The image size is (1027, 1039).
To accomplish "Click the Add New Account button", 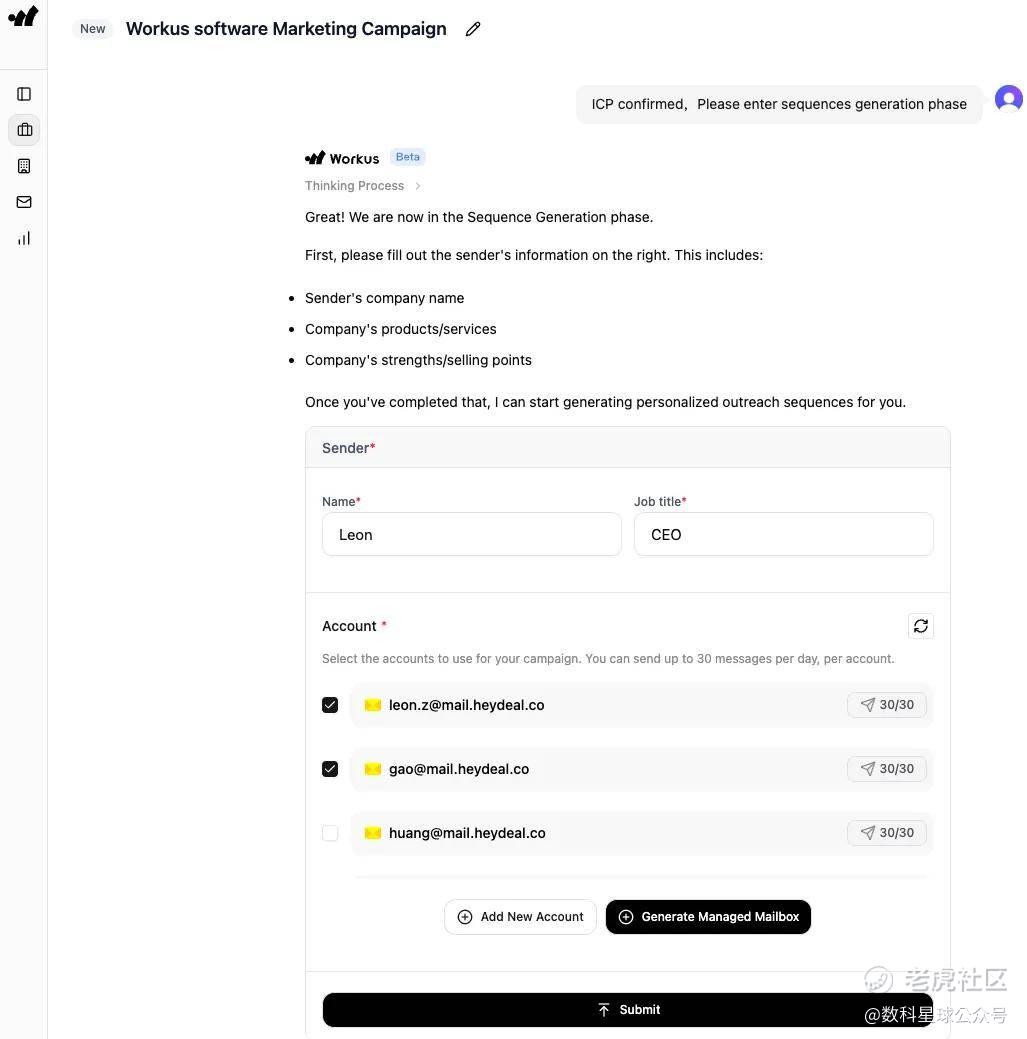I will tap(520, 917).
